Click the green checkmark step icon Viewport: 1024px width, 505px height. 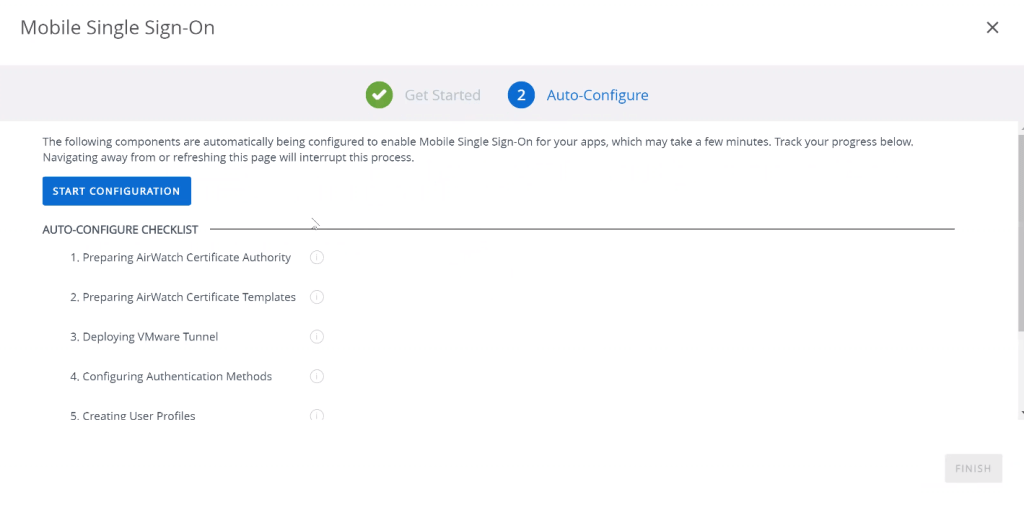pyautogui.click(x=379, y=95)
